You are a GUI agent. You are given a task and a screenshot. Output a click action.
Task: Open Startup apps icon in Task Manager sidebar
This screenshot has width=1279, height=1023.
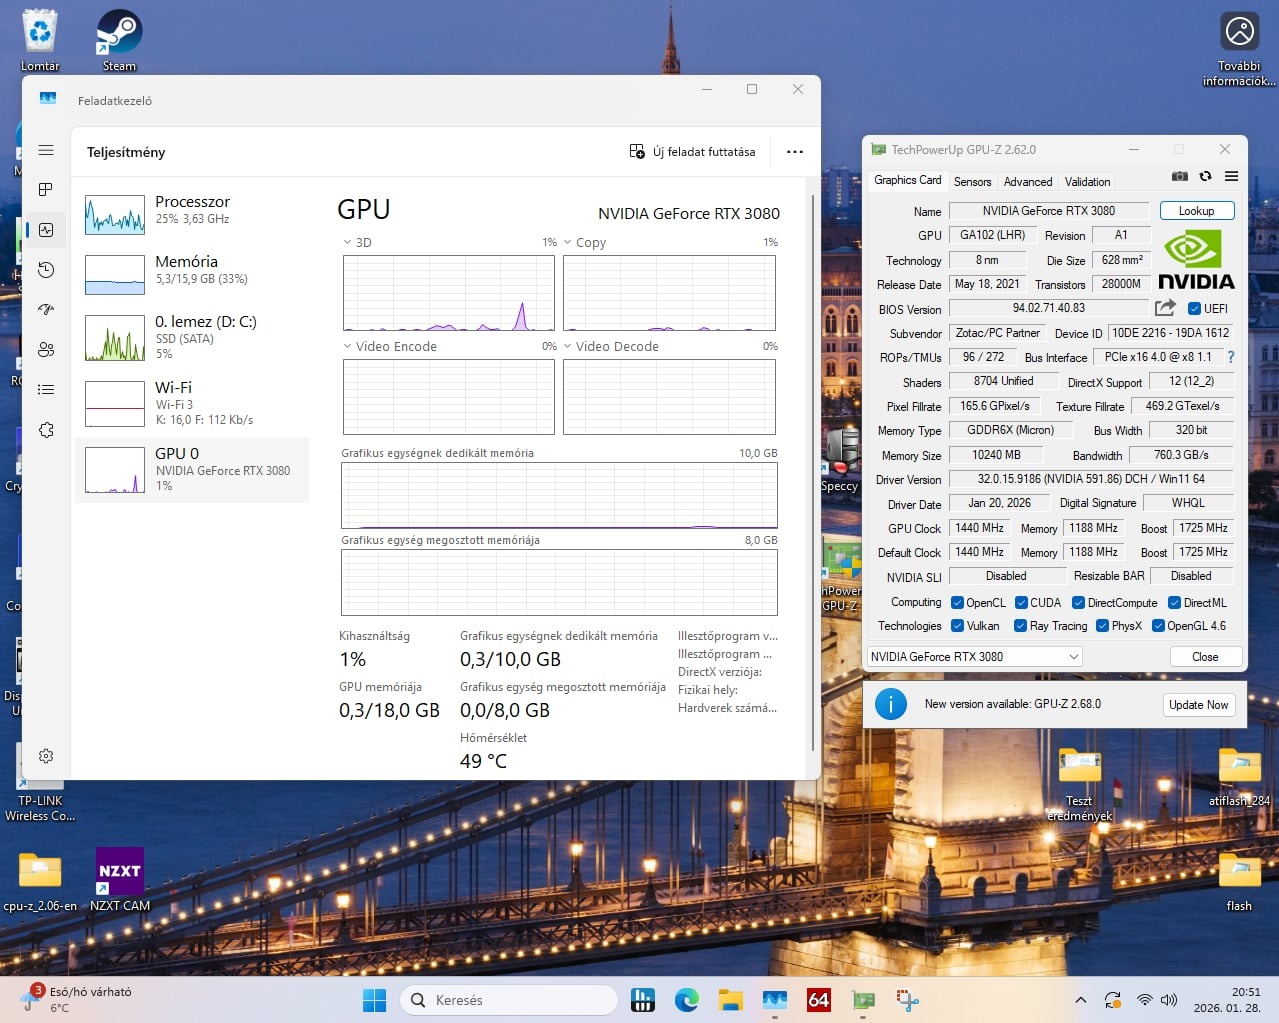point(46,310)
